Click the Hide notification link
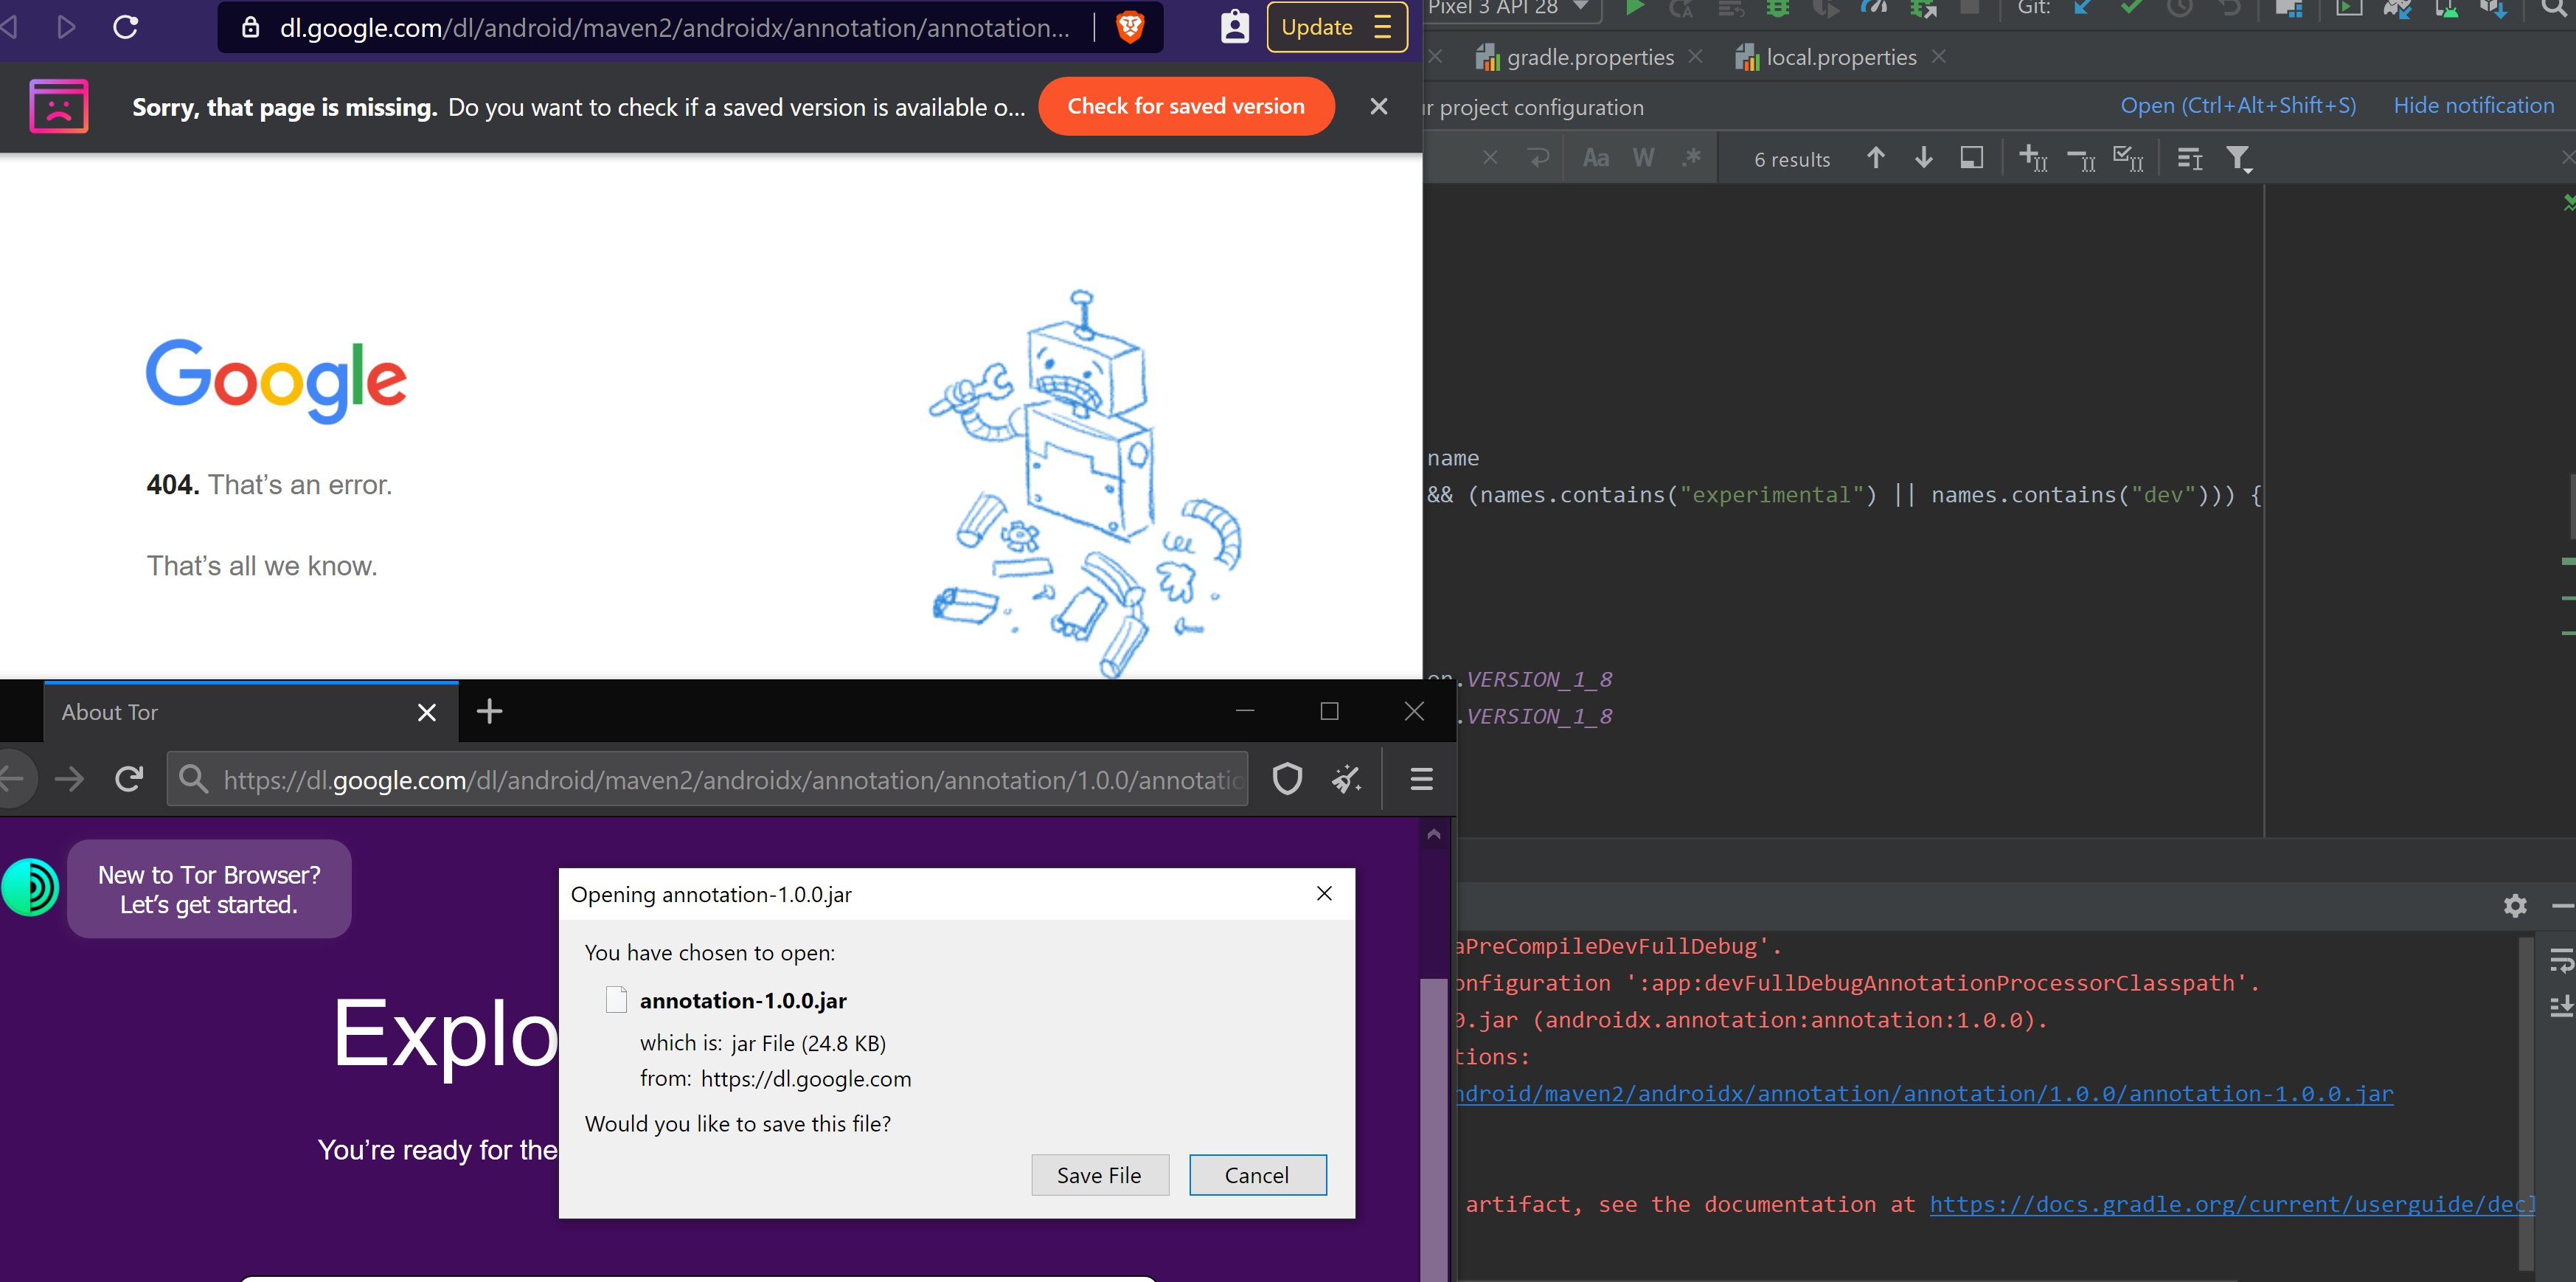Image resolution: width=2576 pixels, height=1282 pixels. [x=2473, y=105]
